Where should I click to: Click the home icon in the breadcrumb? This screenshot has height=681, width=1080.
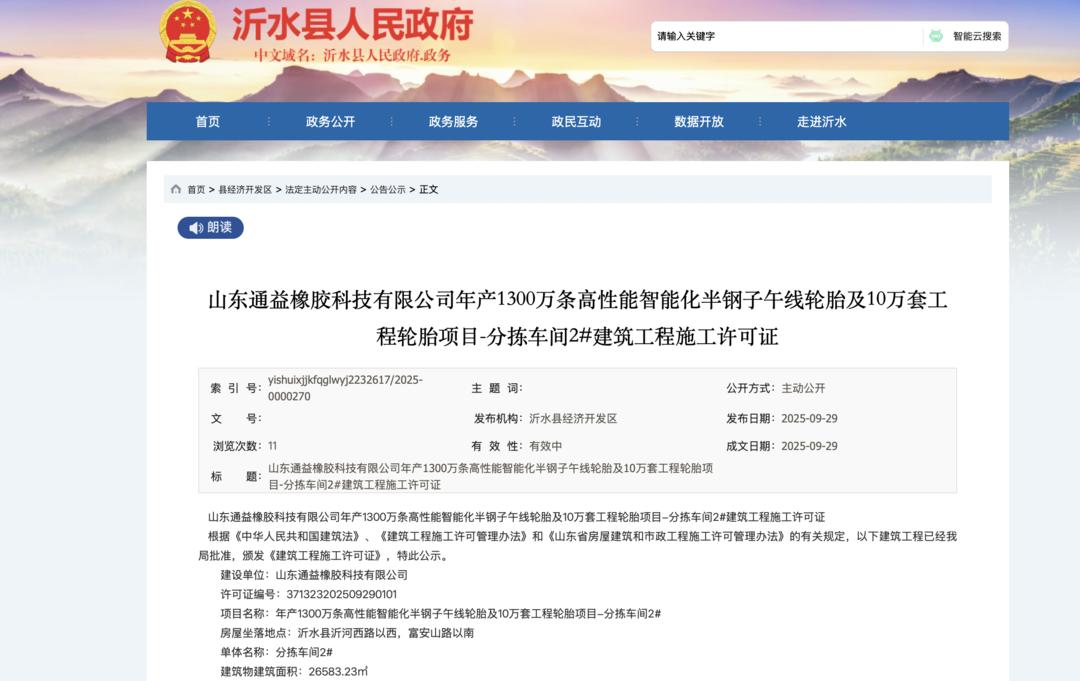point(176,189)
